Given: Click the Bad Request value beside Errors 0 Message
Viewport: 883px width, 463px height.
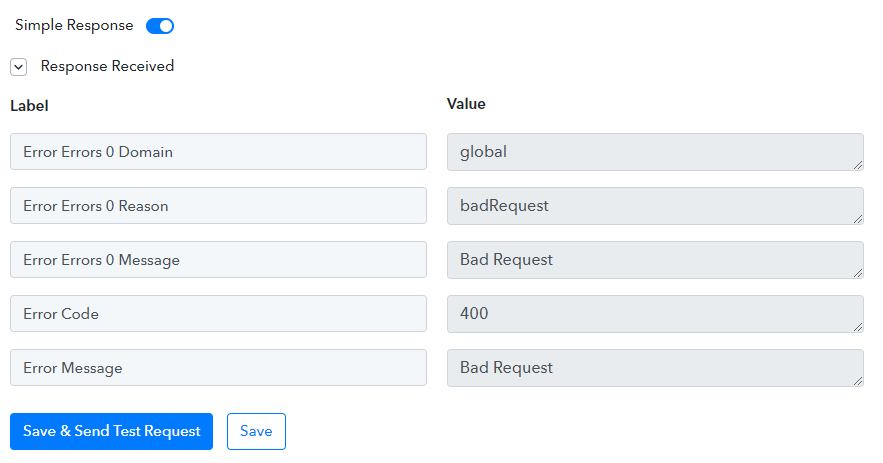Looking at the screenshot, I should tap(655, 260).
